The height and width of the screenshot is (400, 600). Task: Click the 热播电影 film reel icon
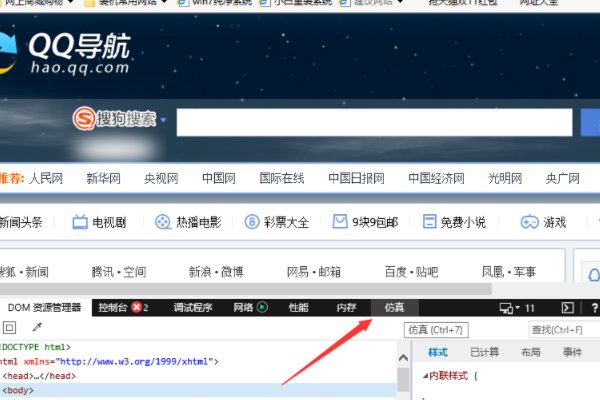click(x=163, y=222)
